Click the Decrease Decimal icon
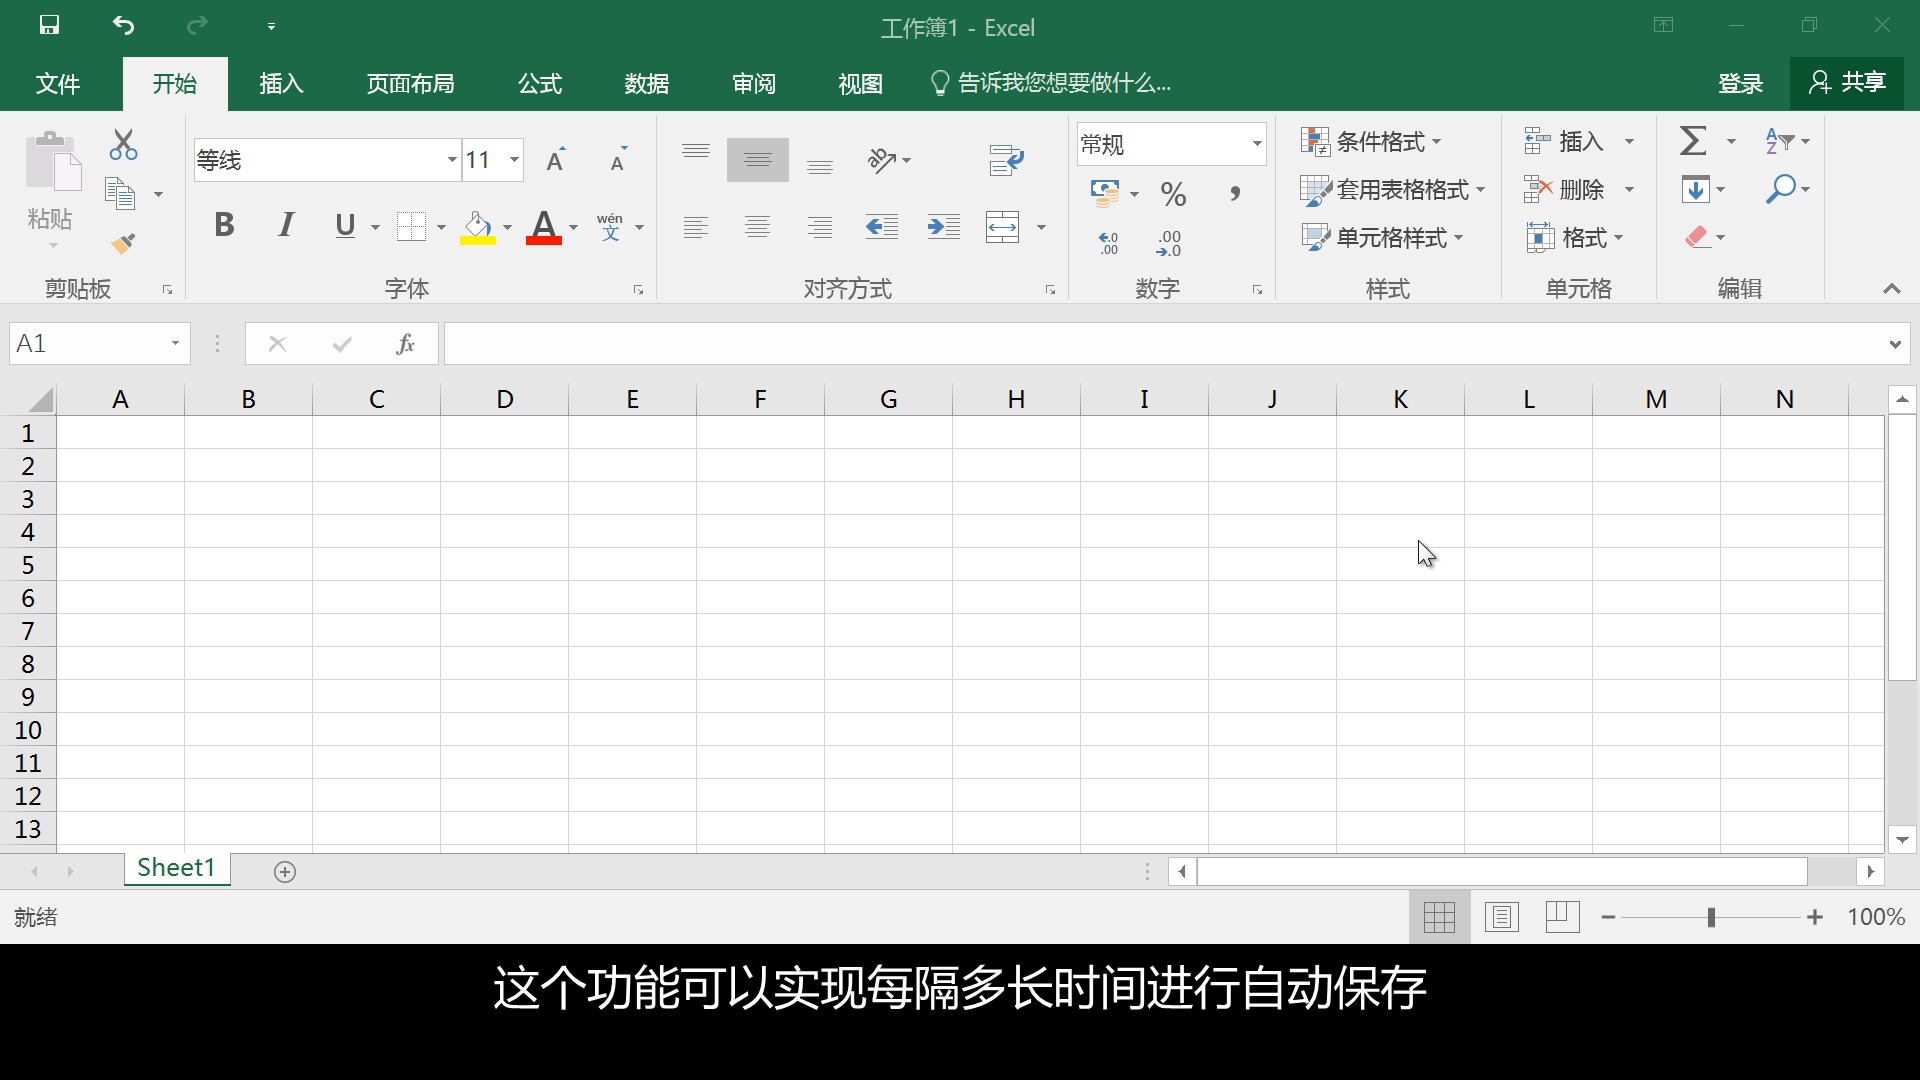 1168,243
